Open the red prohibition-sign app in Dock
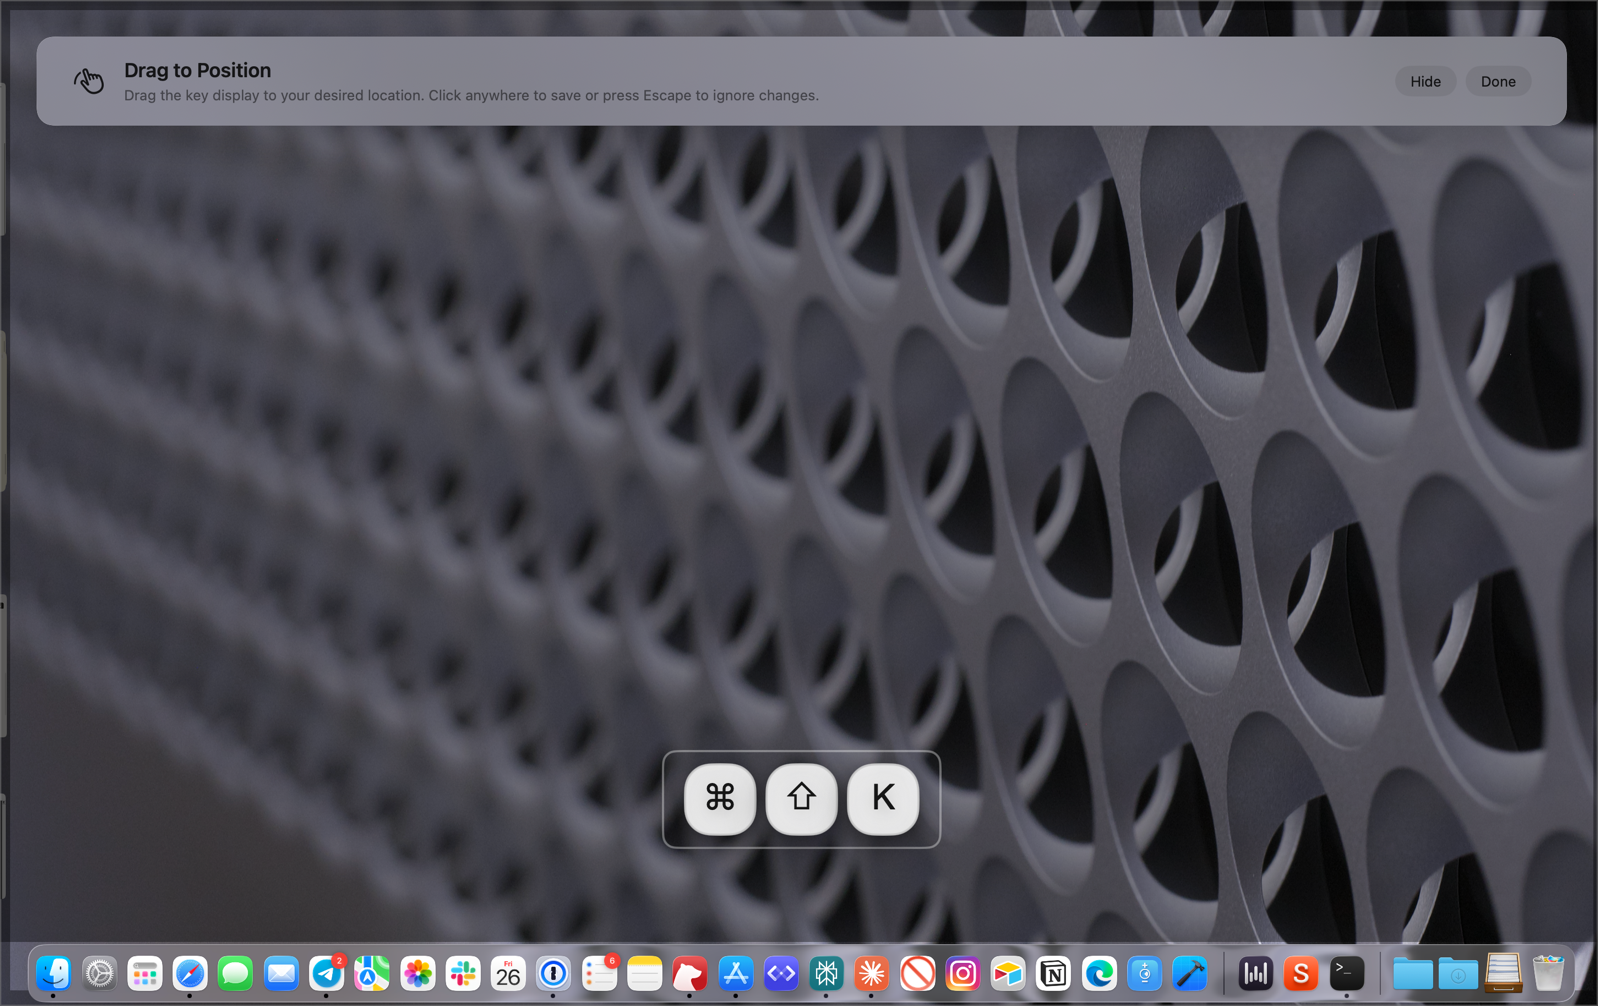 [x=917, y=973]
